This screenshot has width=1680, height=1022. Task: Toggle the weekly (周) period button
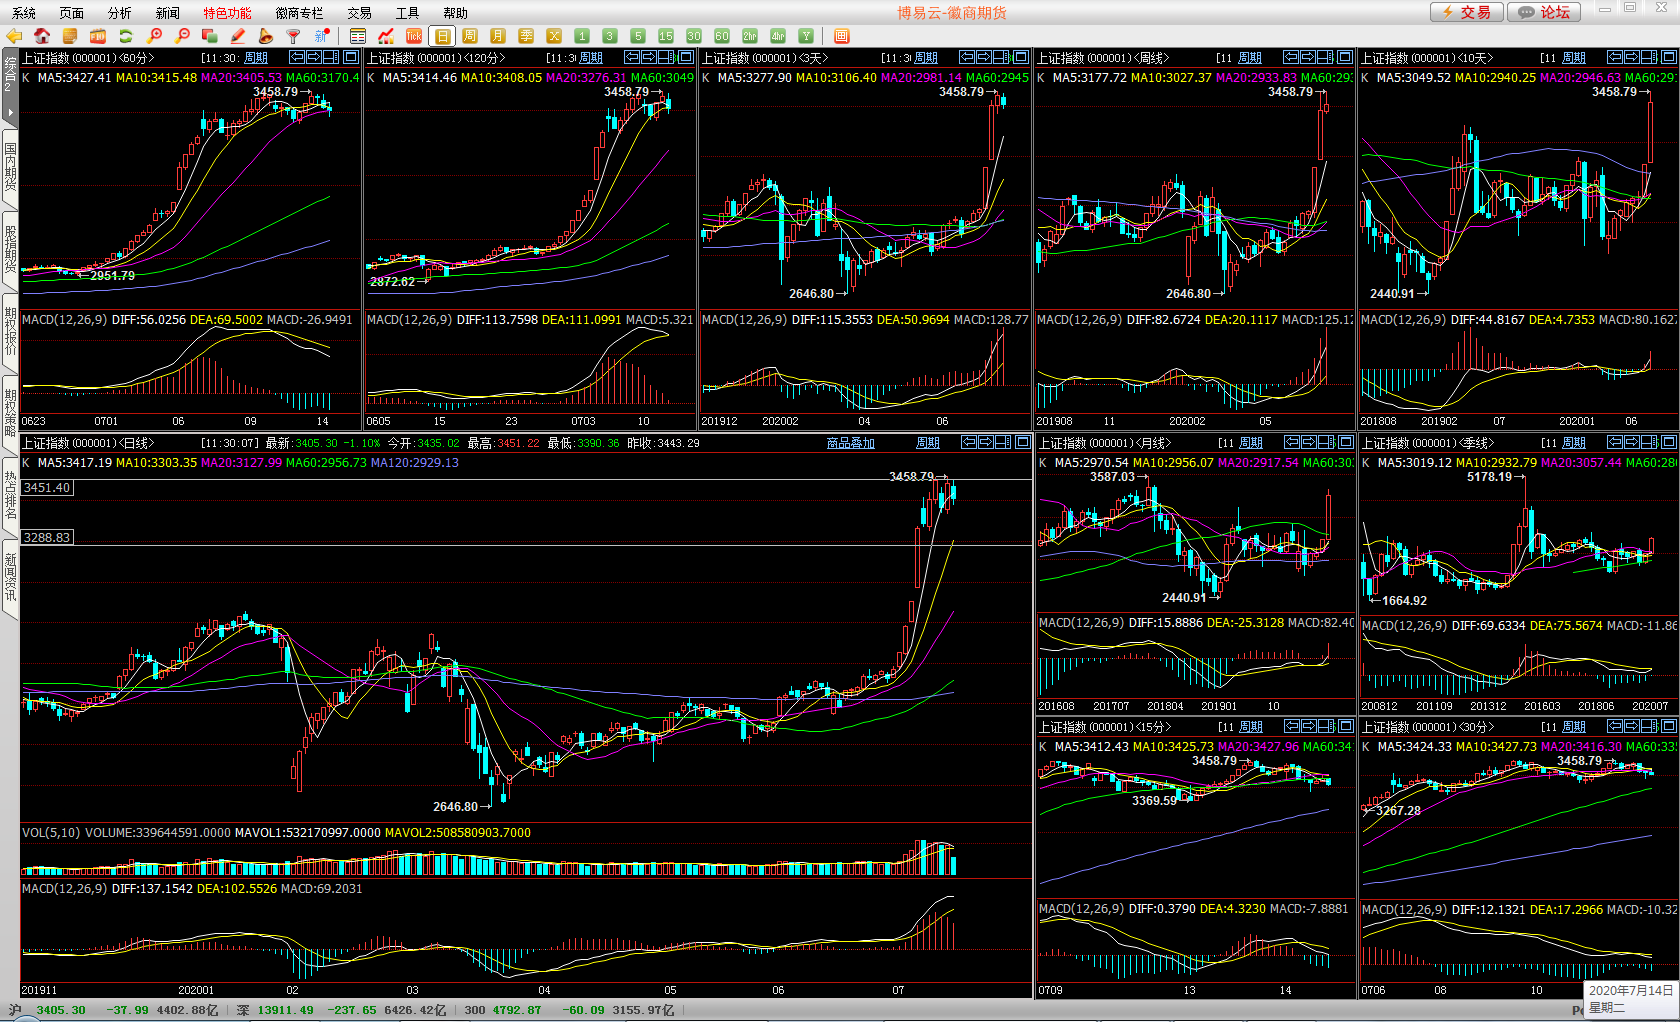[x=470, y=36]
